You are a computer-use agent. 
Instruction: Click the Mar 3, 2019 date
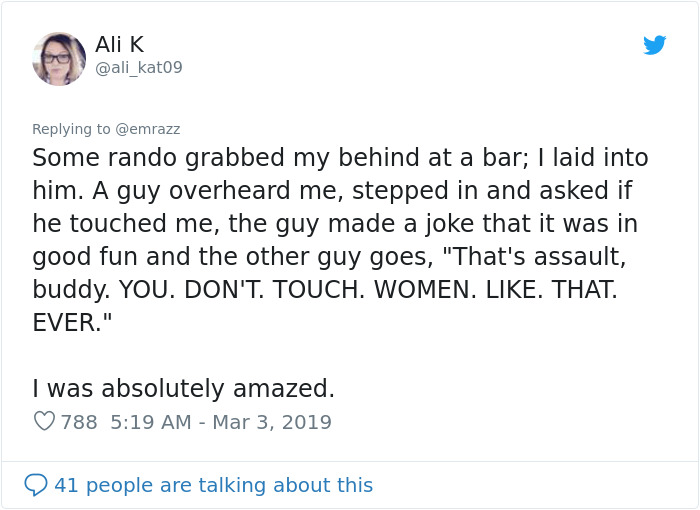coord(270,422)
